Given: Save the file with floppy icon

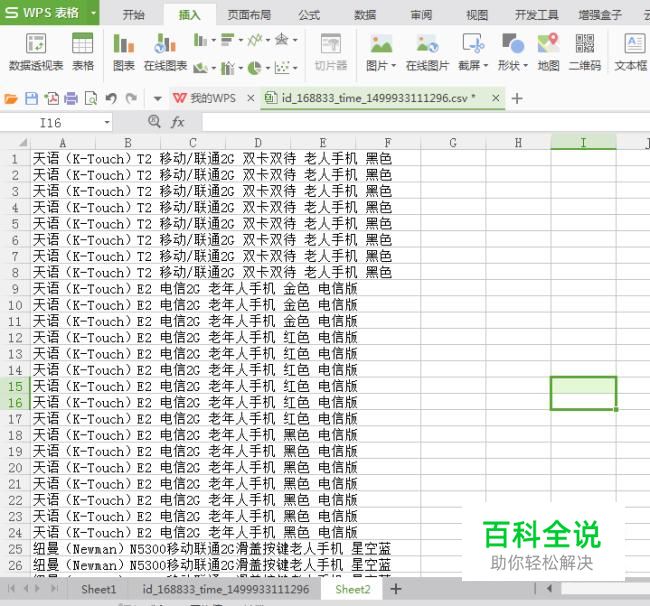Looking at the screenshot, I should pyautogui.click(x=32, y=99).
